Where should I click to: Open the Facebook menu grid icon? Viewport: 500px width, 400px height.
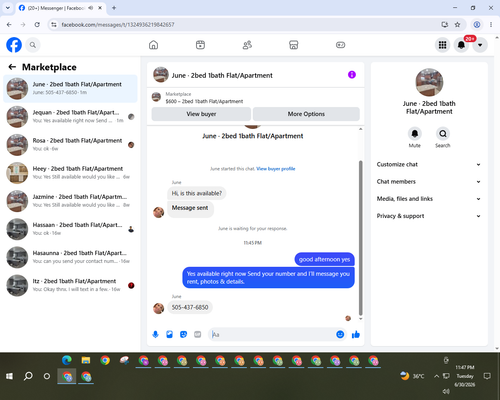(x=442, y=45)
